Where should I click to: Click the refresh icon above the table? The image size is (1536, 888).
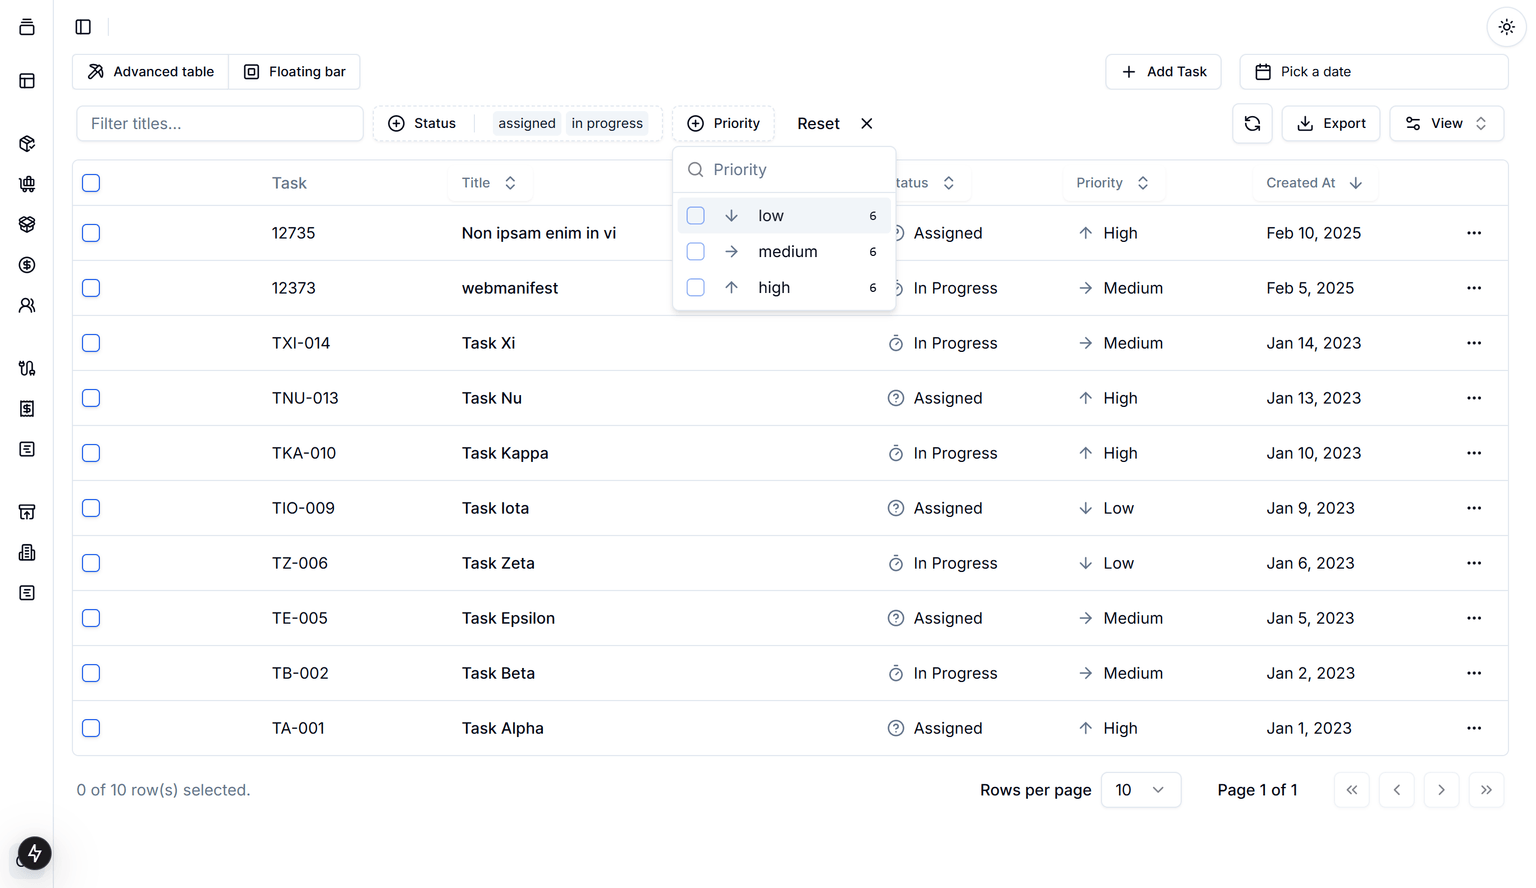point(1252,123)
